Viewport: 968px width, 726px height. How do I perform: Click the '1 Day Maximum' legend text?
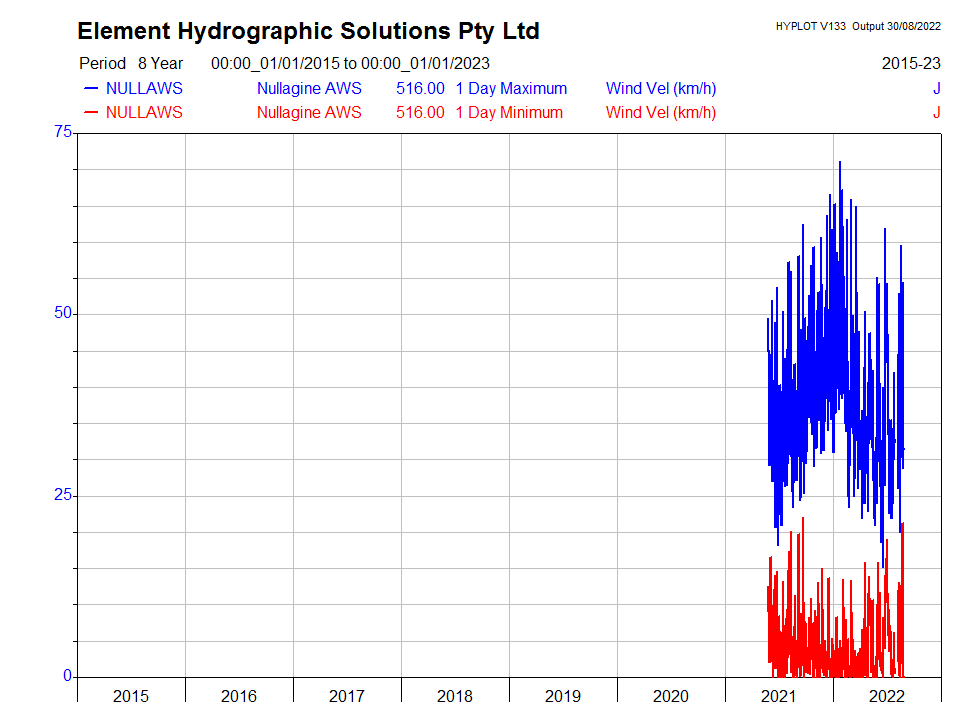pyautogui.click(x=511, y=88)
